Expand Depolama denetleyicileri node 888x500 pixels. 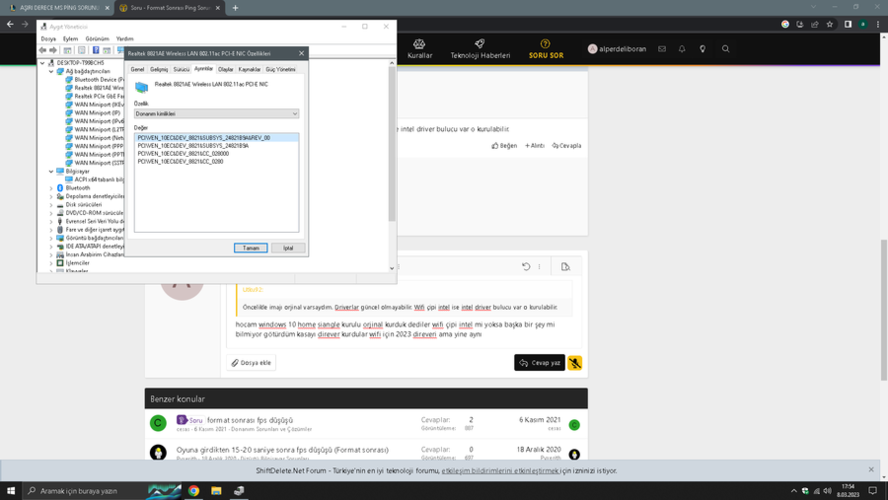51,196
